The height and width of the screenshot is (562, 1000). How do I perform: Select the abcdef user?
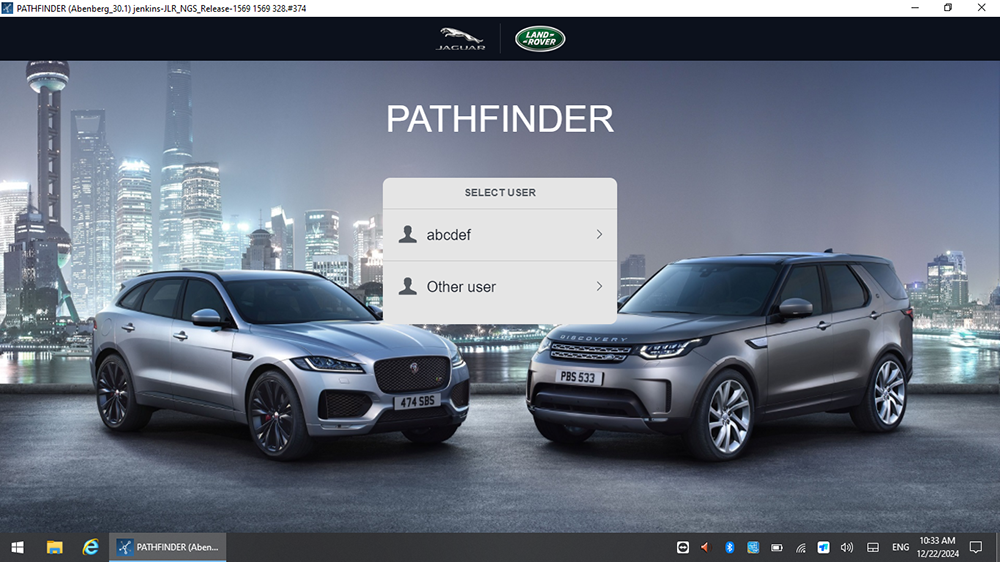500,235
